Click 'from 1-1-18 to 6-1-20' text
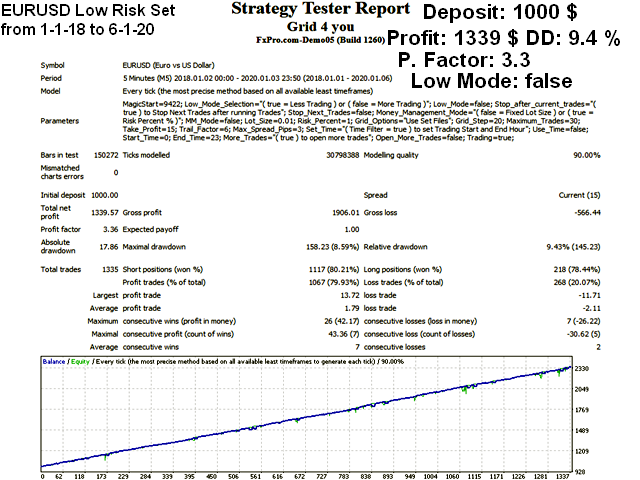This screenshot has width=640, height=480. coord(78,29)
